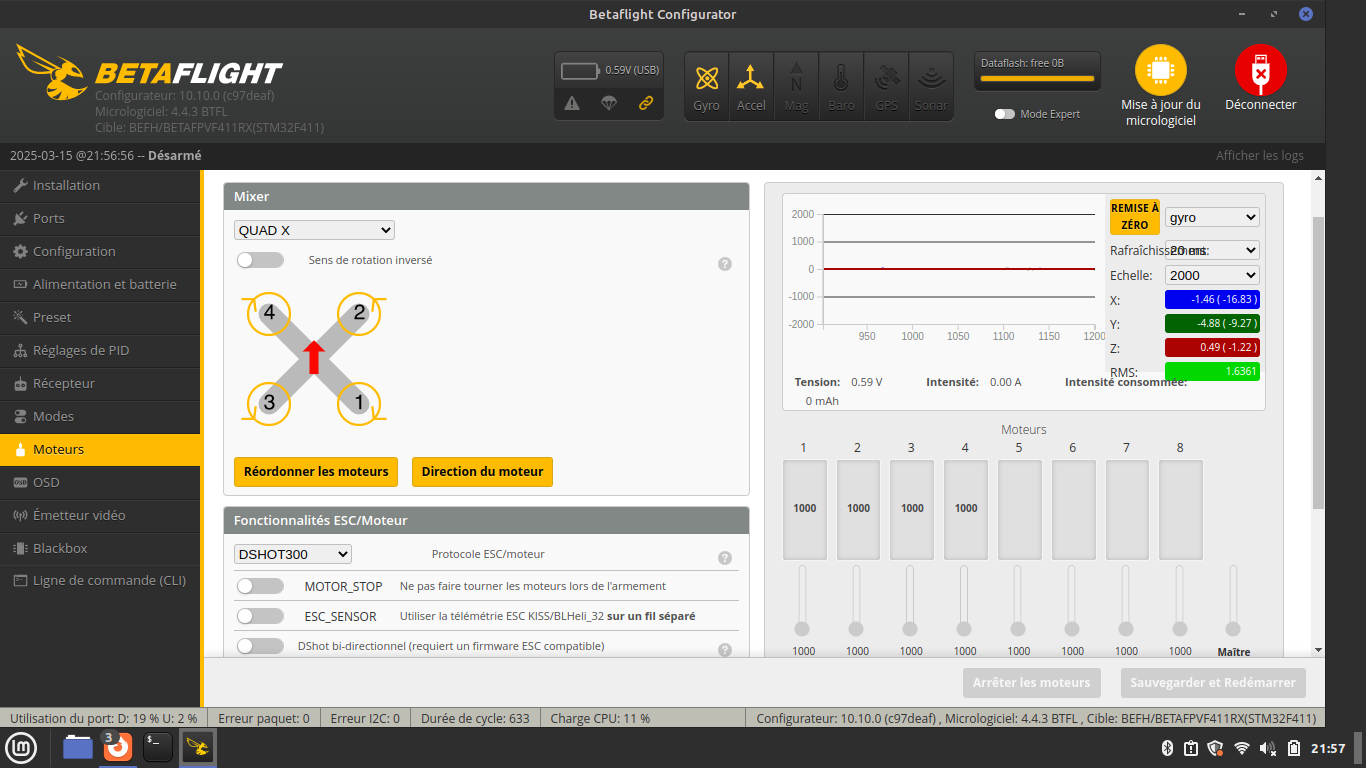
Task: Go to the Réglages de PID tab
Action: click(x=81, y=350)
